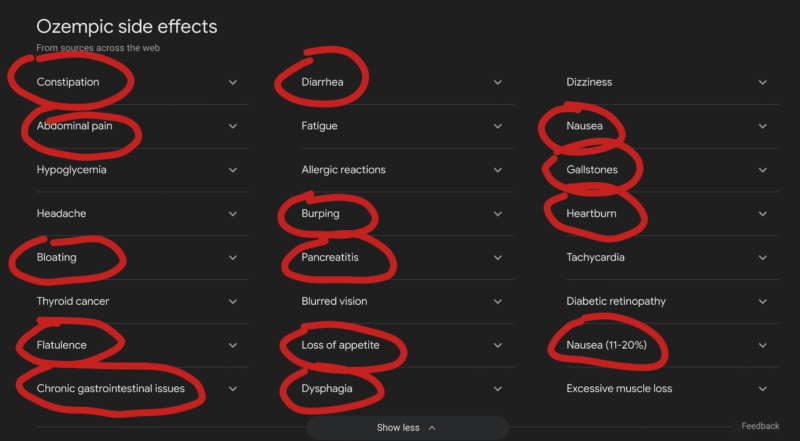Expand the Constipation side effect row

coord(232,82)
